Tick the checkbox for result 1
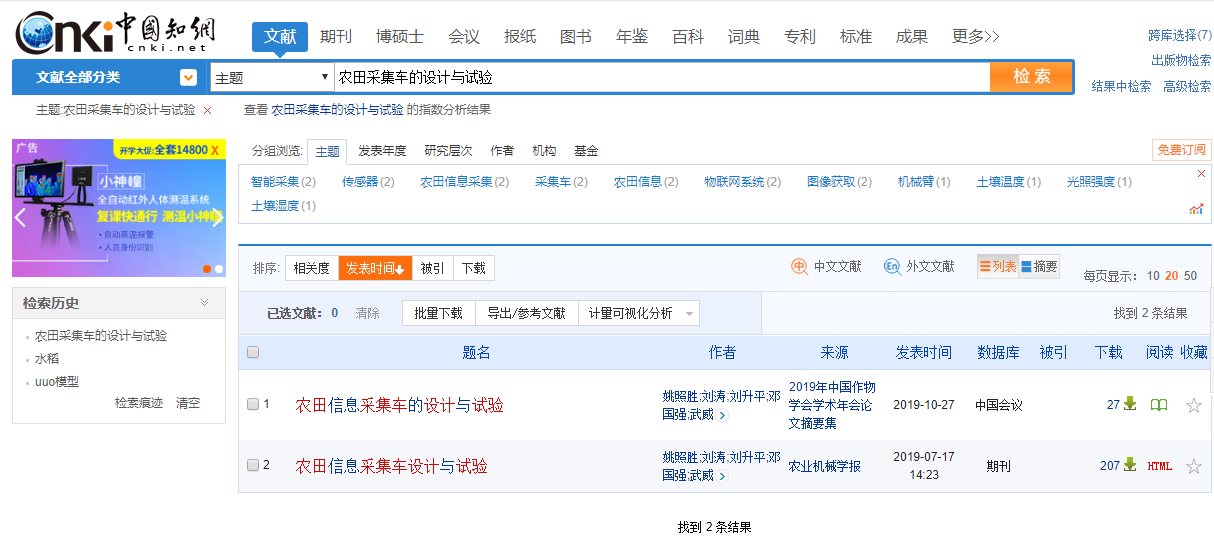The width and height of the screenshot is (1214, 539). pos(253,404)
